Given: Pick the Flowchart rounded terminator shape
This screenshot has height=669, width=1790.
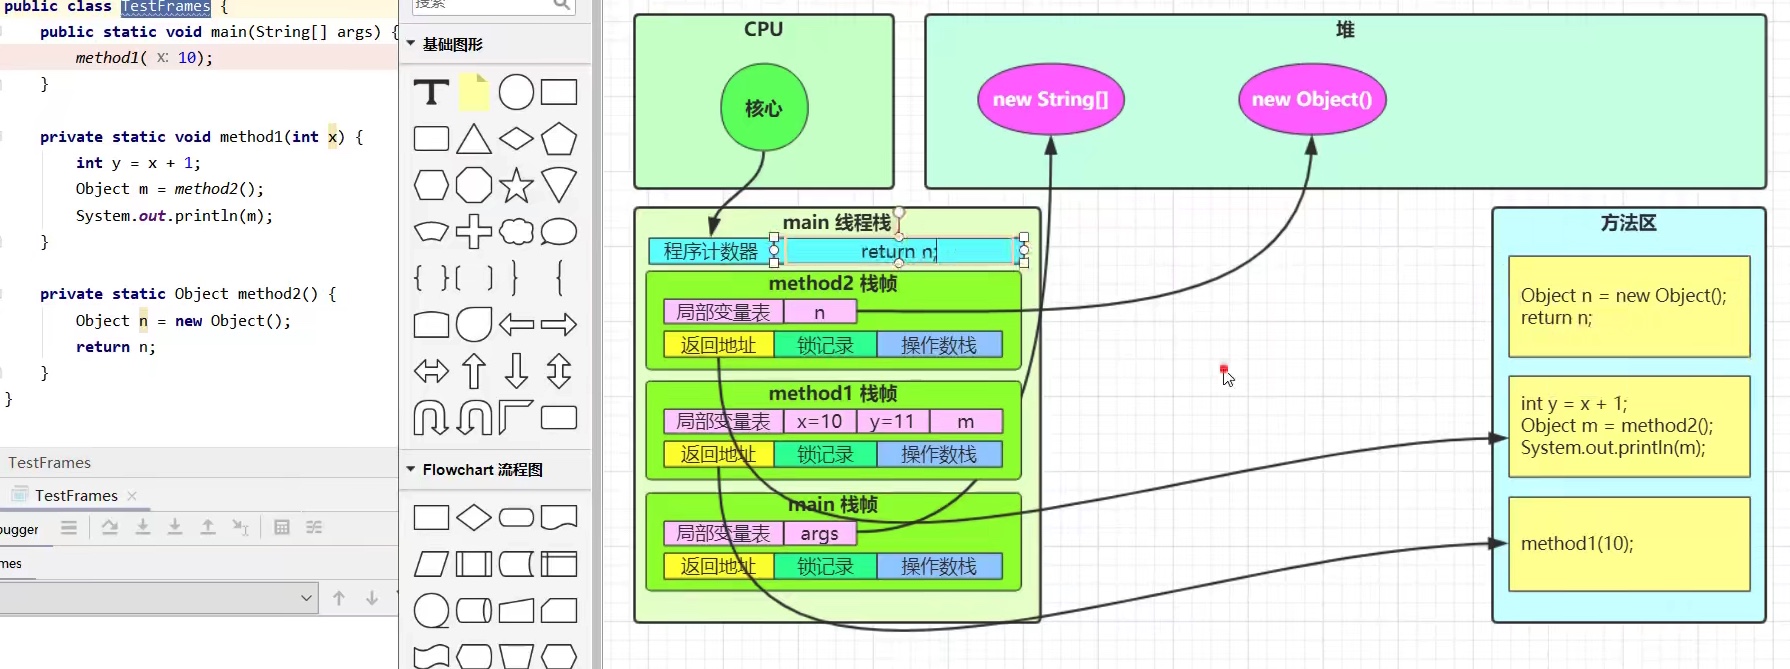Looking at the screenshot, I should tap(516, 517).
